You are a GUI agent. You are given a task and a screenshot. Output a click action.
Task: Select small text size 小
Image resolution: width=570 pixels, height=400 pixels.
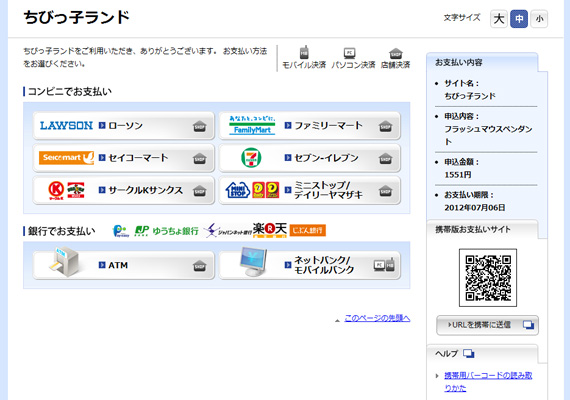pos(539,19)
